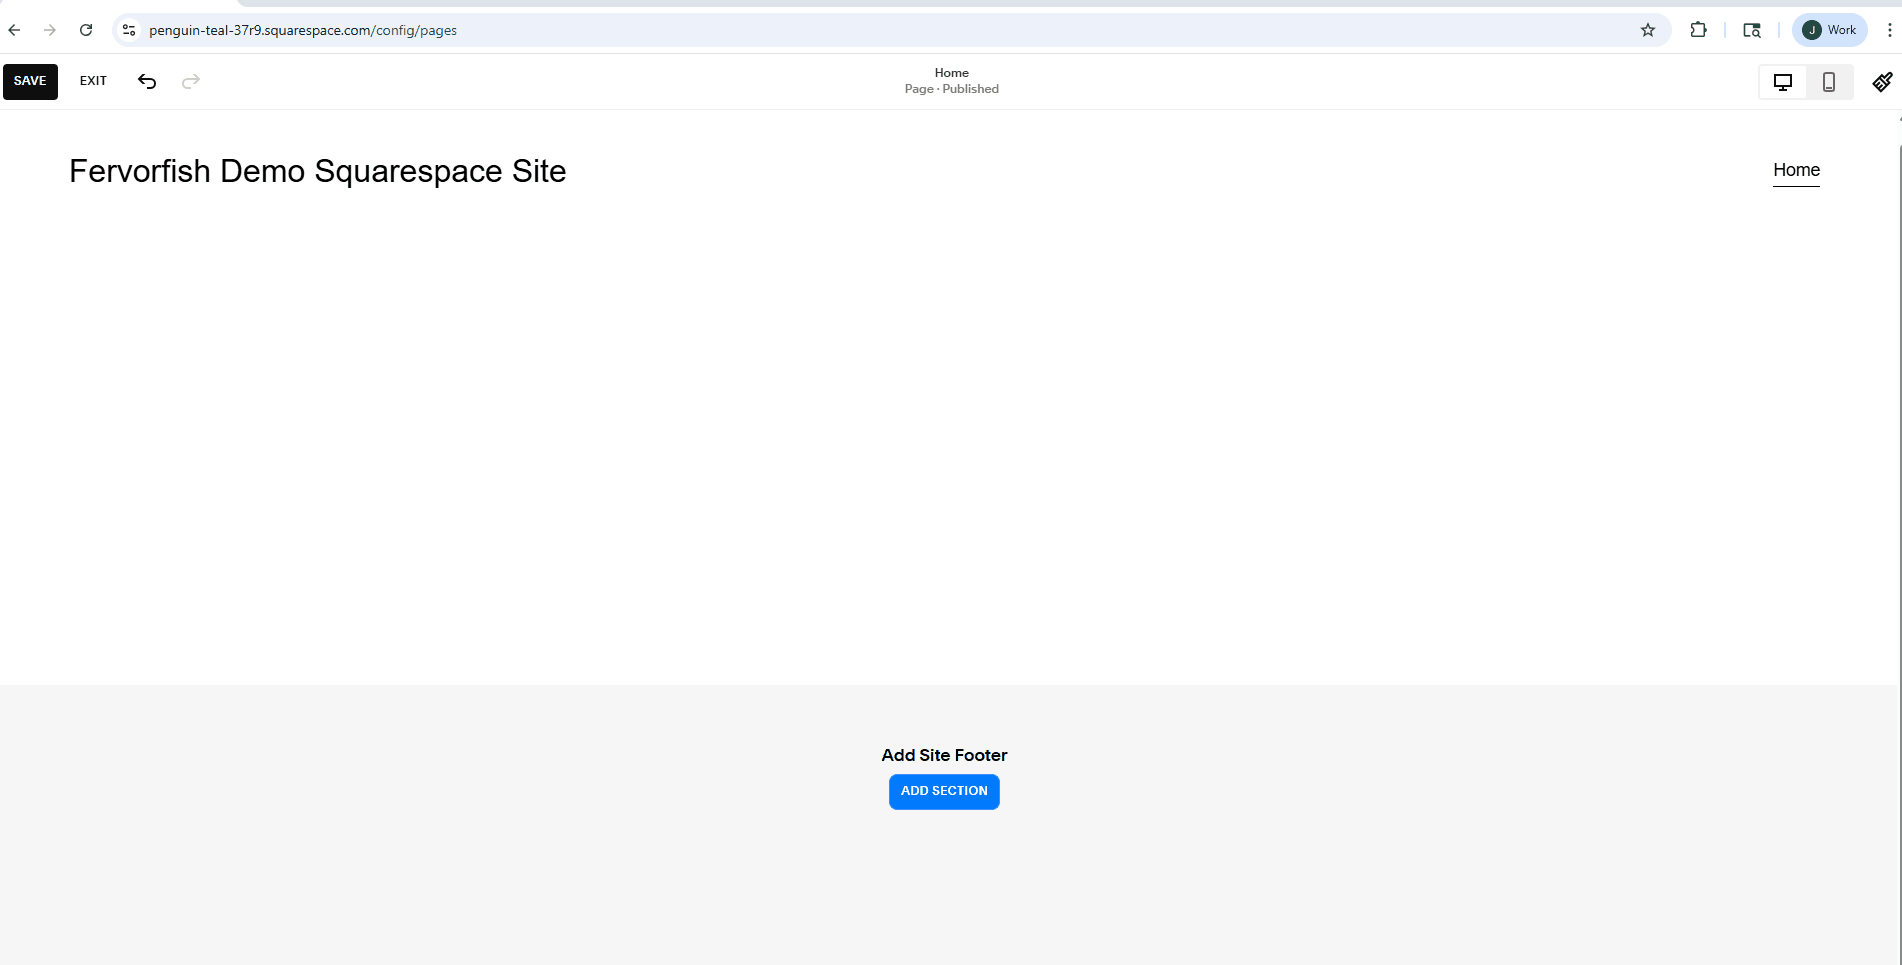Switch to mobile preview view

(x=1828, y=82)
